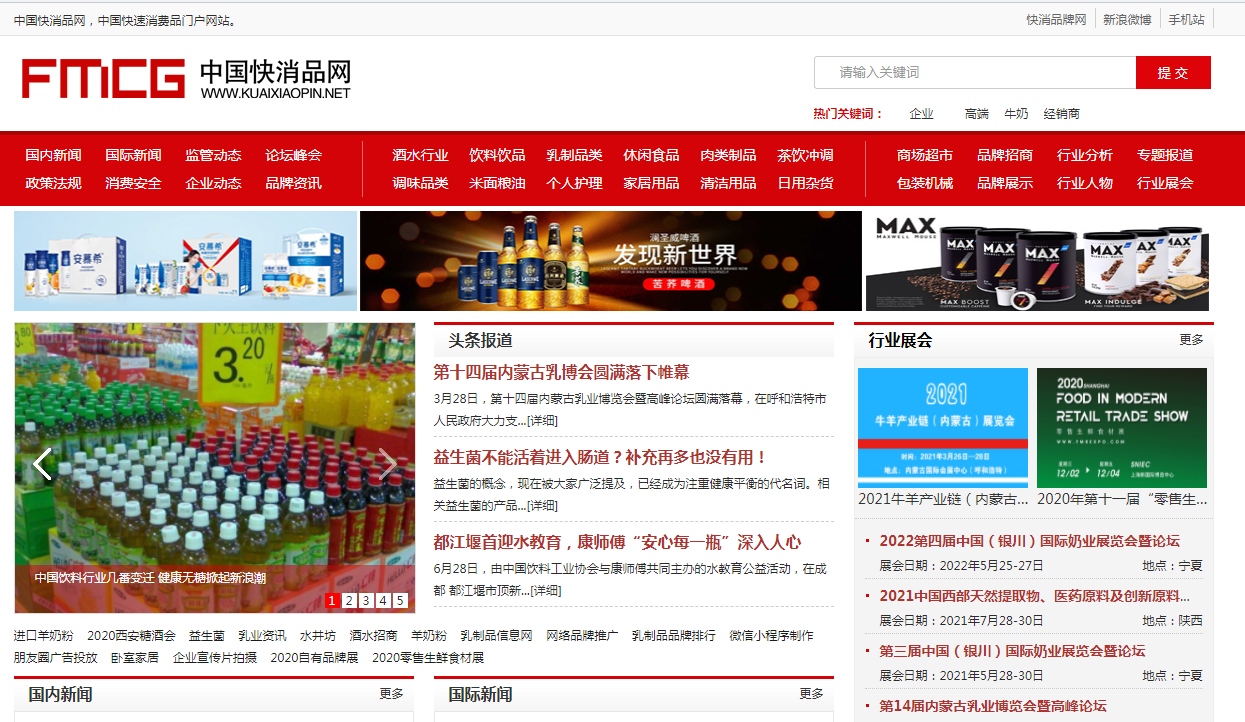Viewport: 1245px width, 722px height.
Task: Click 更多 beside 国内新闻 section
Action: (391, 694)
